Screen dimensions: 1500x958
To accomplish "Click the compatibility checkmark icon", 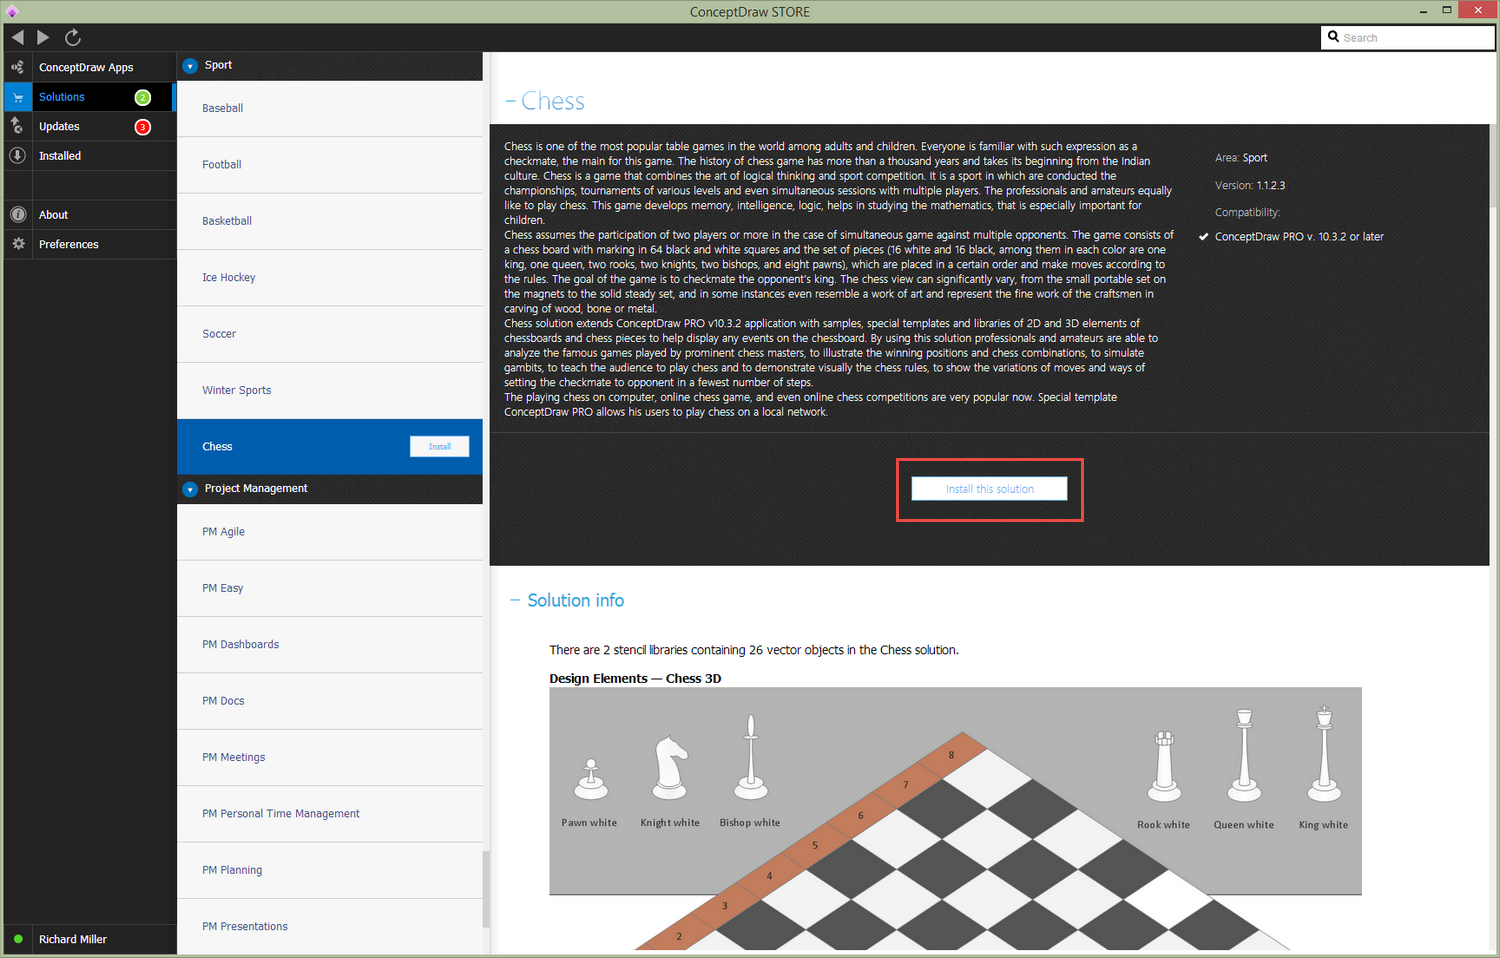I will (1204, 237).
